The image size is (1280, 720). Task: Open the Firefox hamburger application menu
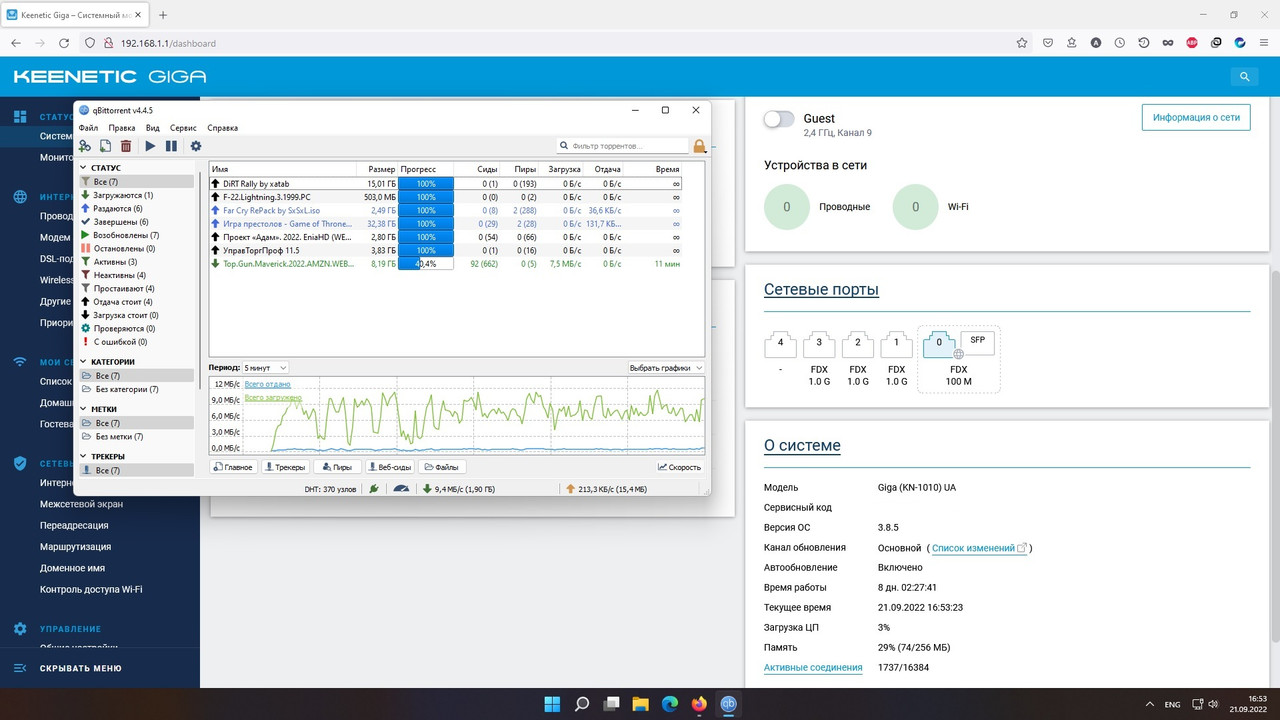coord(1263,43)
